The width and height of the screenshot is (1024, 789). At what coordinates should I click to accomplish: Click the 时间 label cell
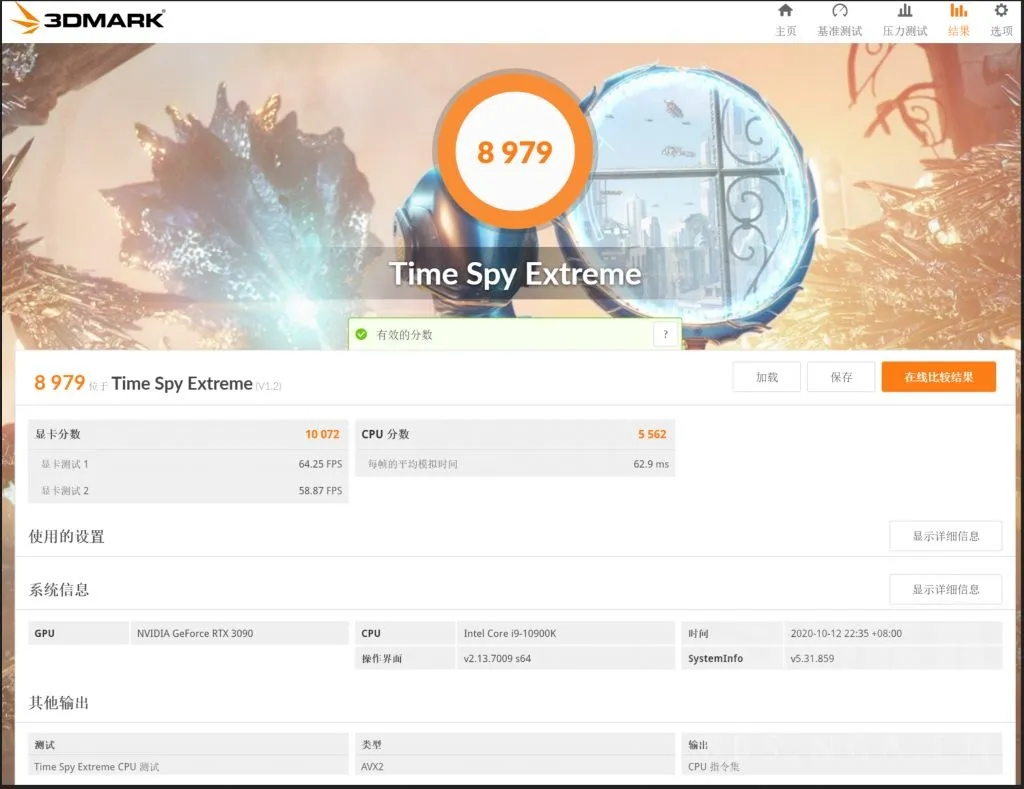731,634
